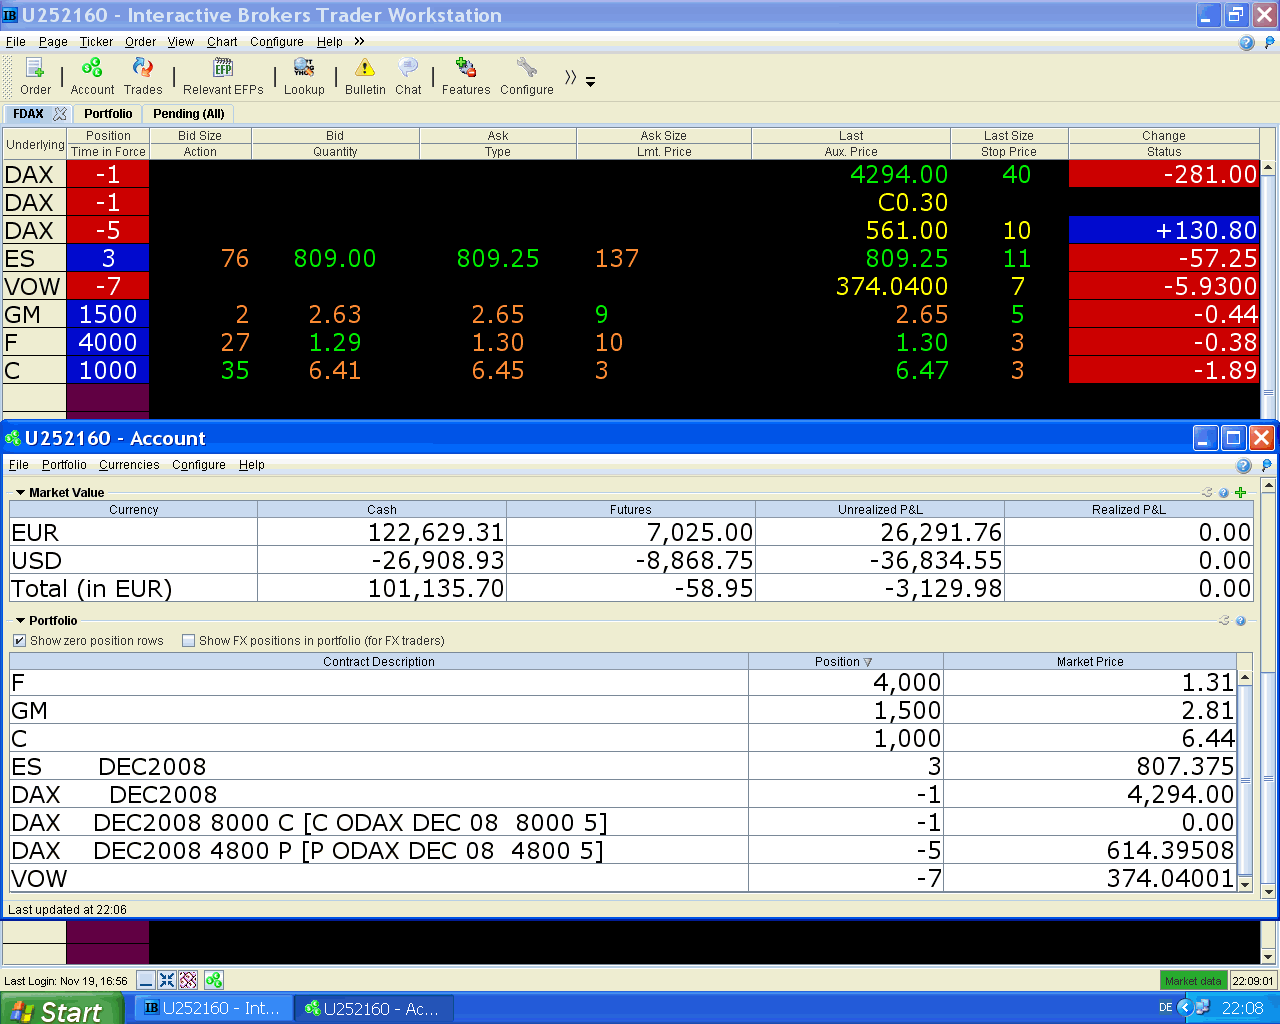Open the Account toolbar icon
This screenshot has width=1280, height=1024.
tap(92, 76)
